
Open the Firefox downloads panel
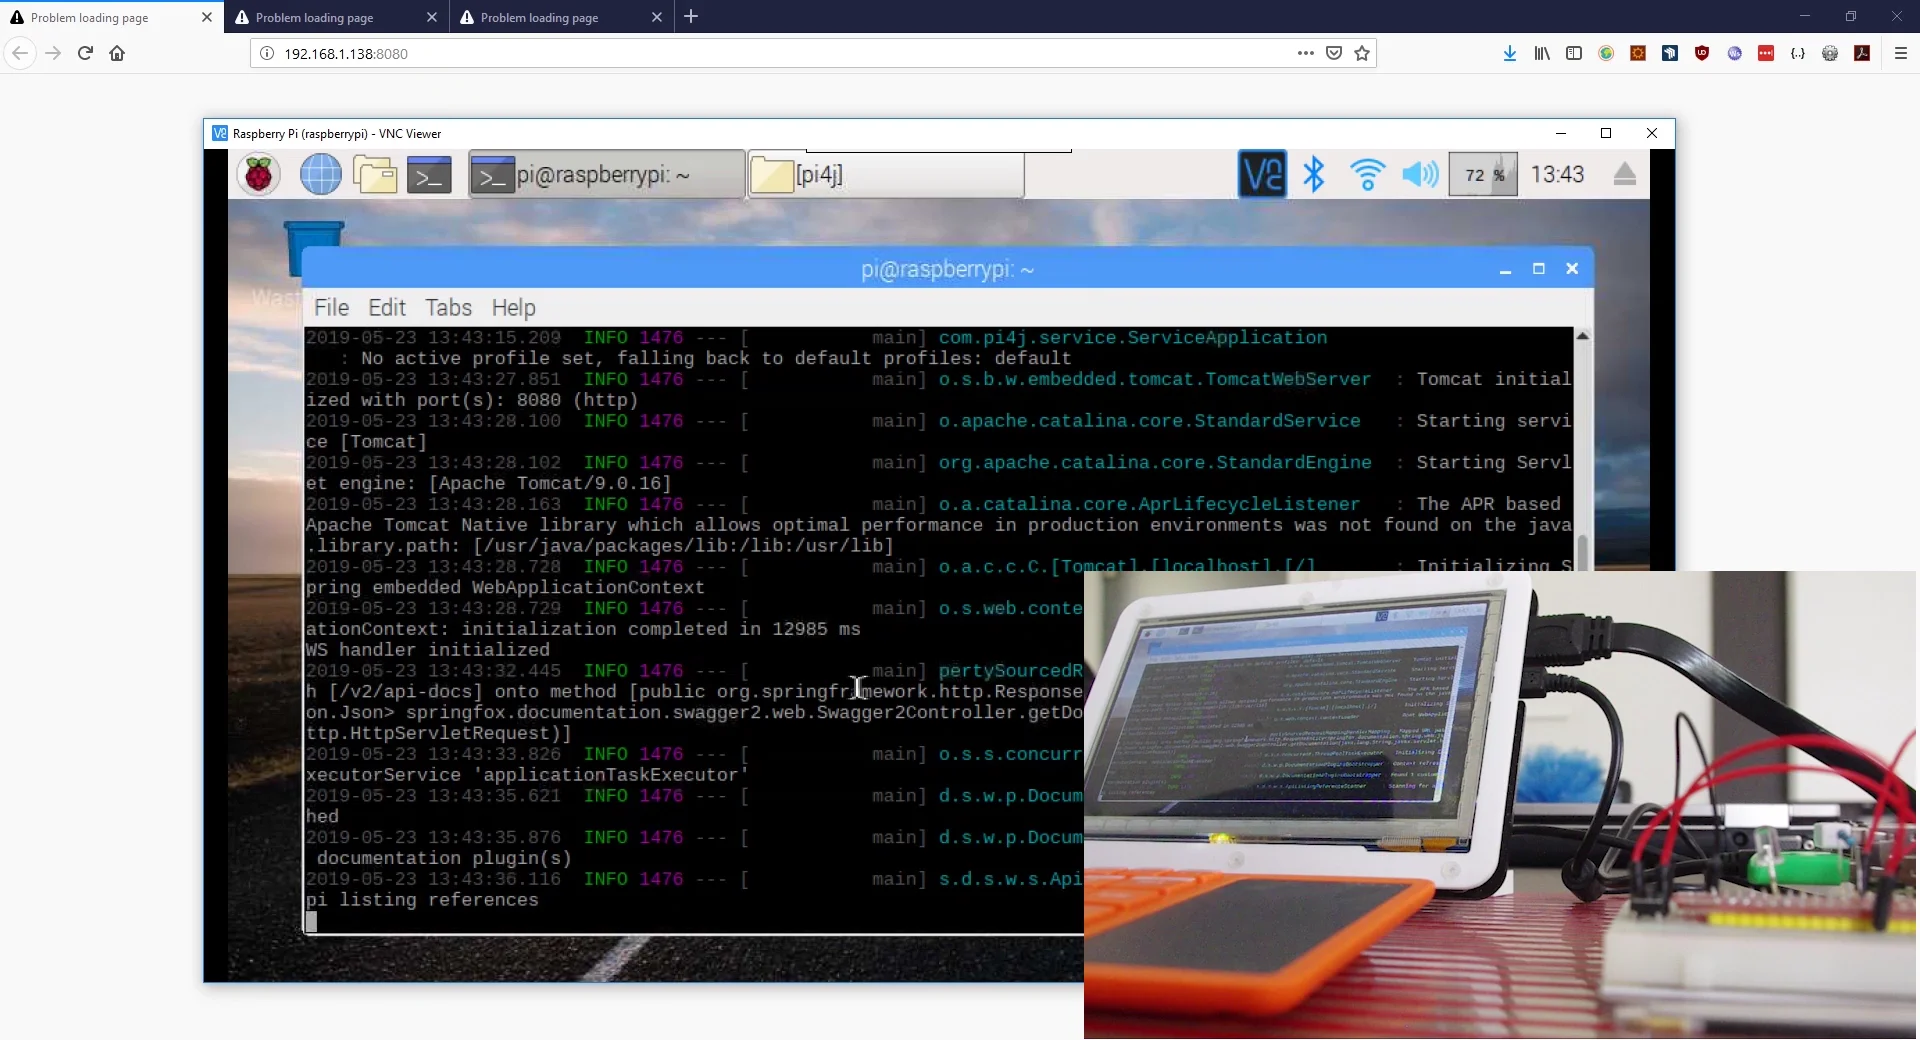pyautogui.click(x=1510, y=53)
